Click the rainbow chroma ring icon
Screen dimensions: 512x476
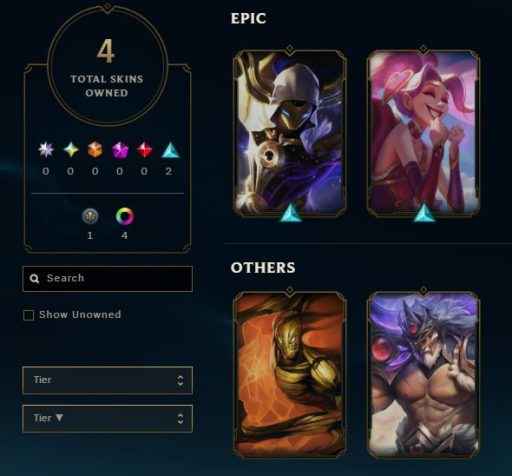125,216
